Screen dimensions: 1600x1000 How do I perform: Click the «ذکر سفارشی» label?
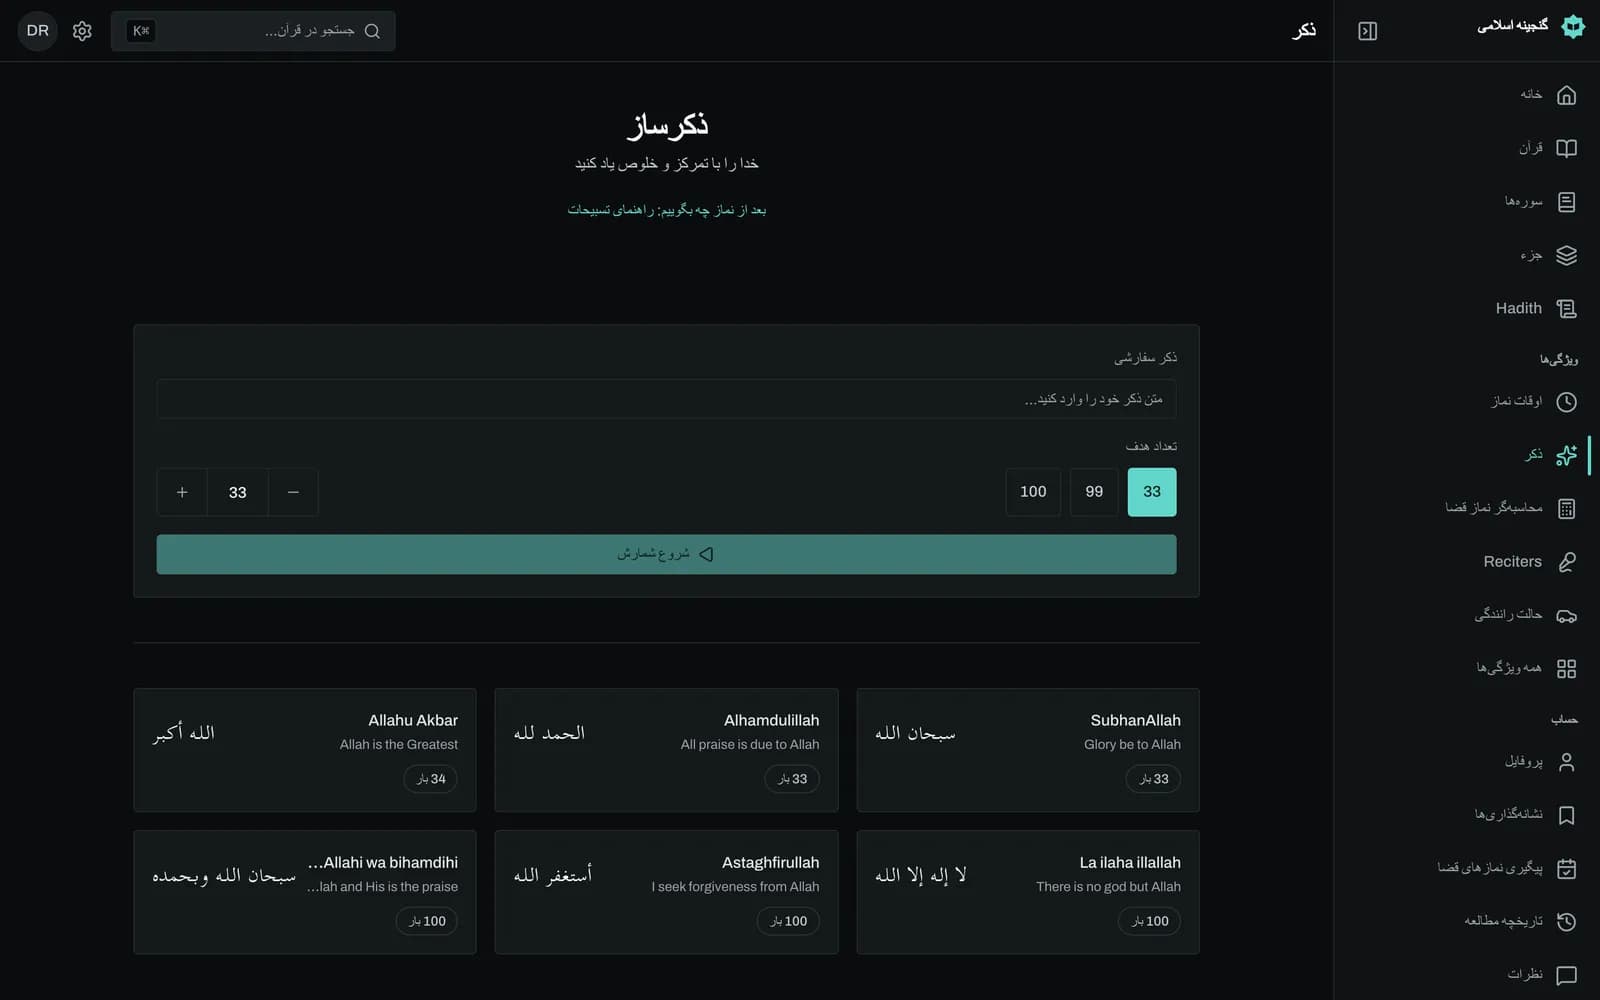pos(1145,358)
